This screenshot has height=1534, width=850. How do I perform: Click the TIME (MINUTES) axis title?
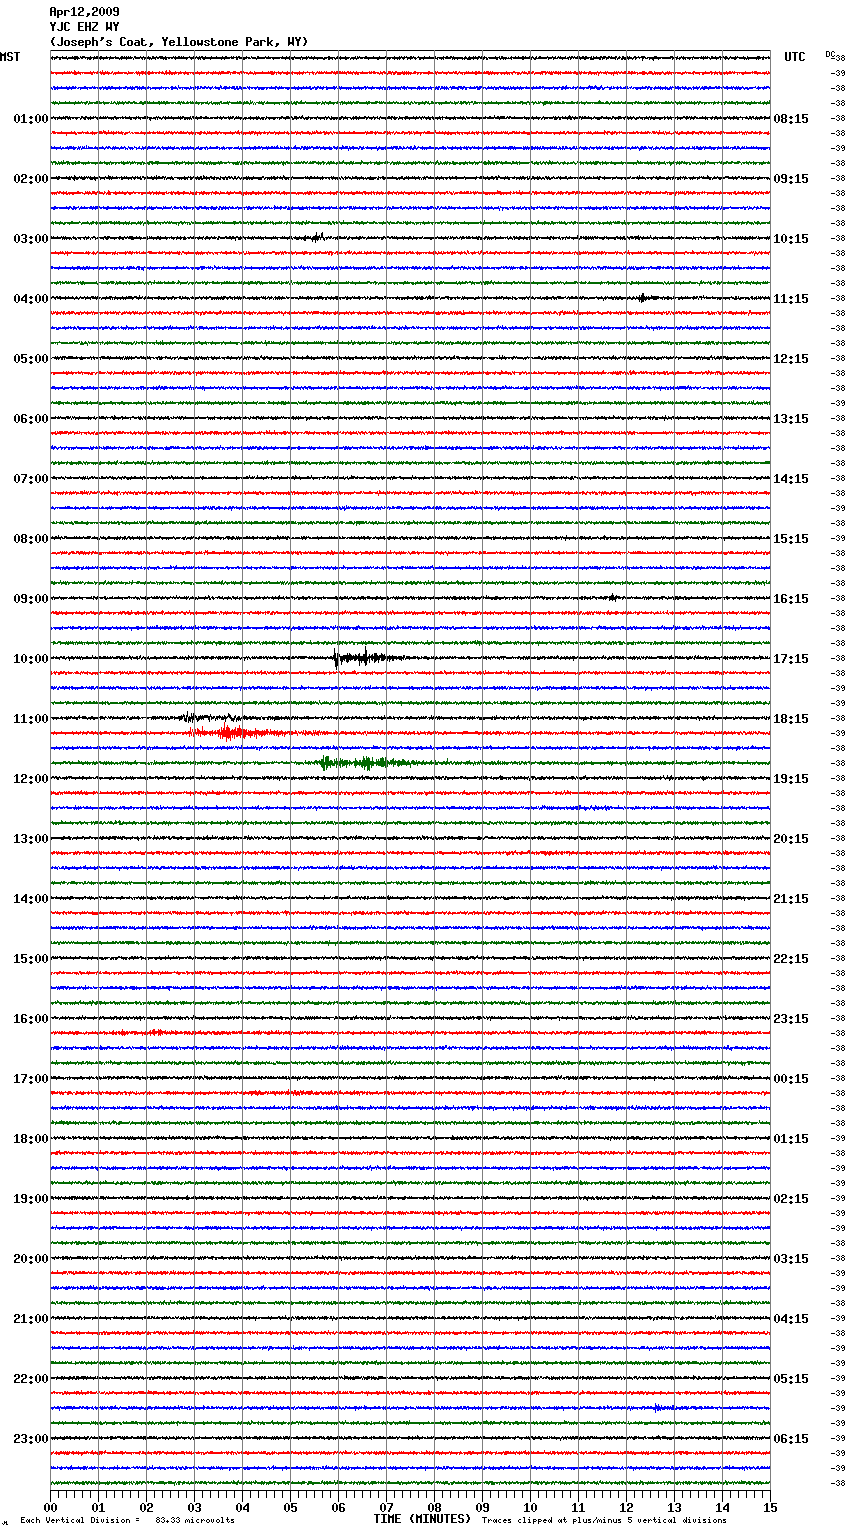422,1519
